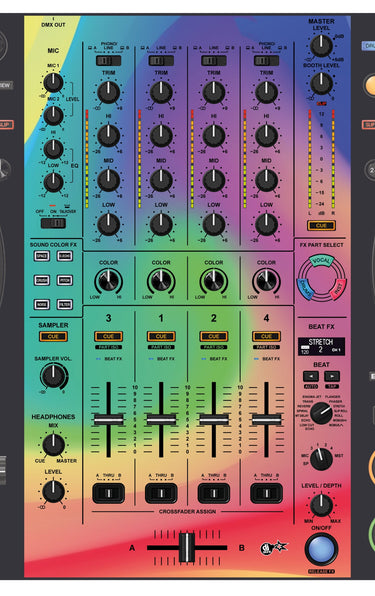
Task: Click the mic EQ HI knob
Action: pyautogui.click(x=53, y=149)
